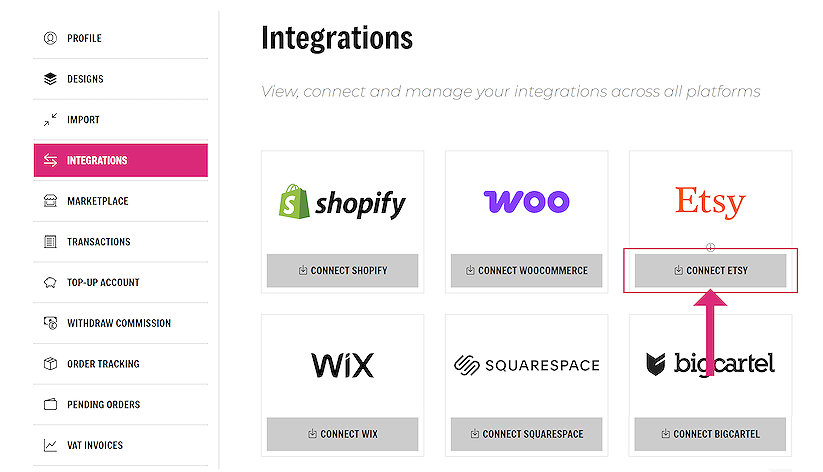Click the Shopify logo thumbnail

tap(342, 203)
